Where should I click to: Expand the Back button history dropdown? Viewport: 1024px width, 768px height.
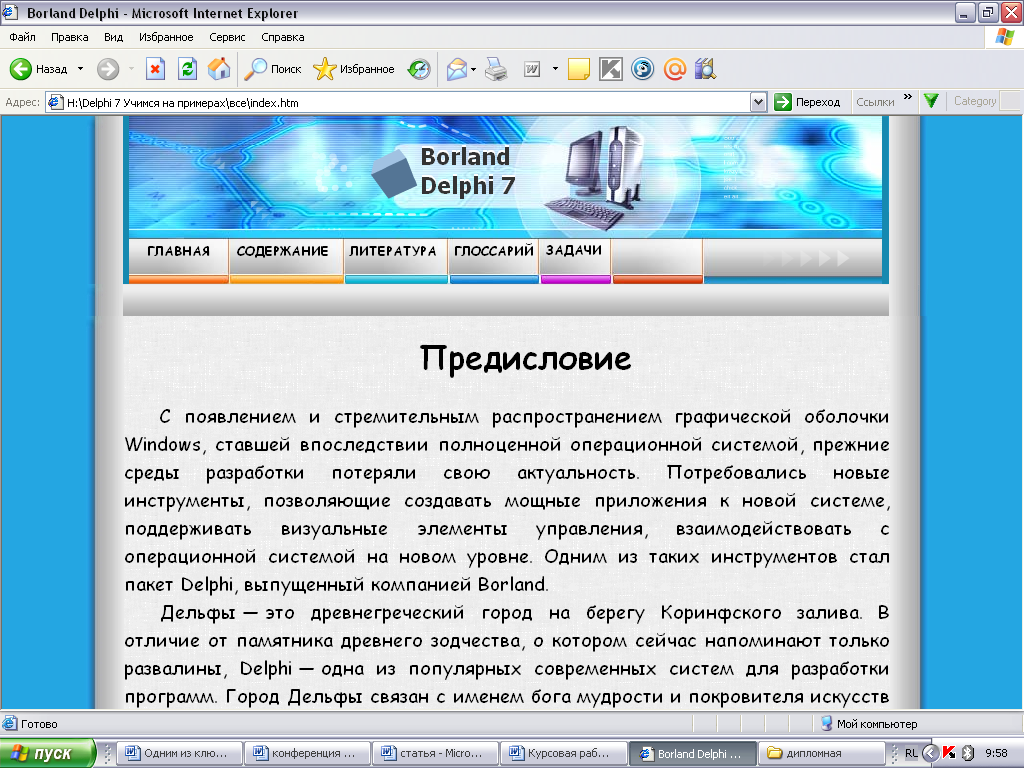click(x=80, y=69)
